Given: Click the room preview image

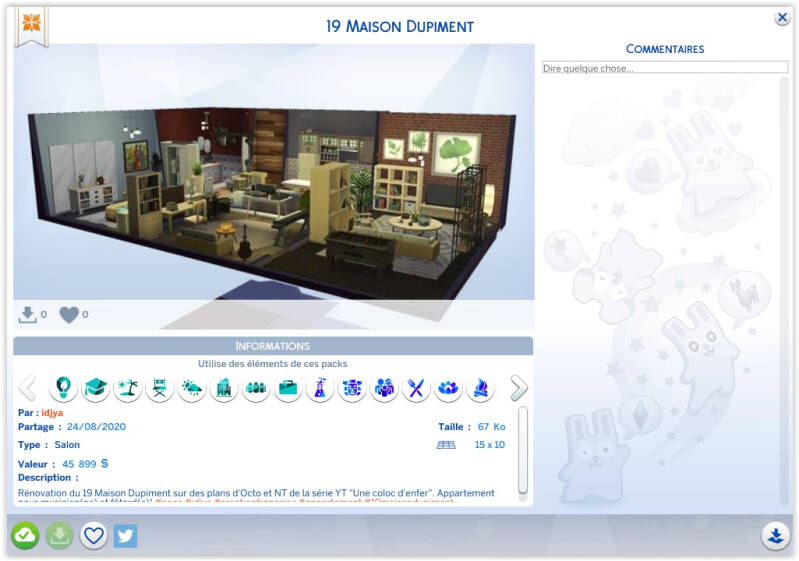Looking at the screenshot, I should 274,171.
